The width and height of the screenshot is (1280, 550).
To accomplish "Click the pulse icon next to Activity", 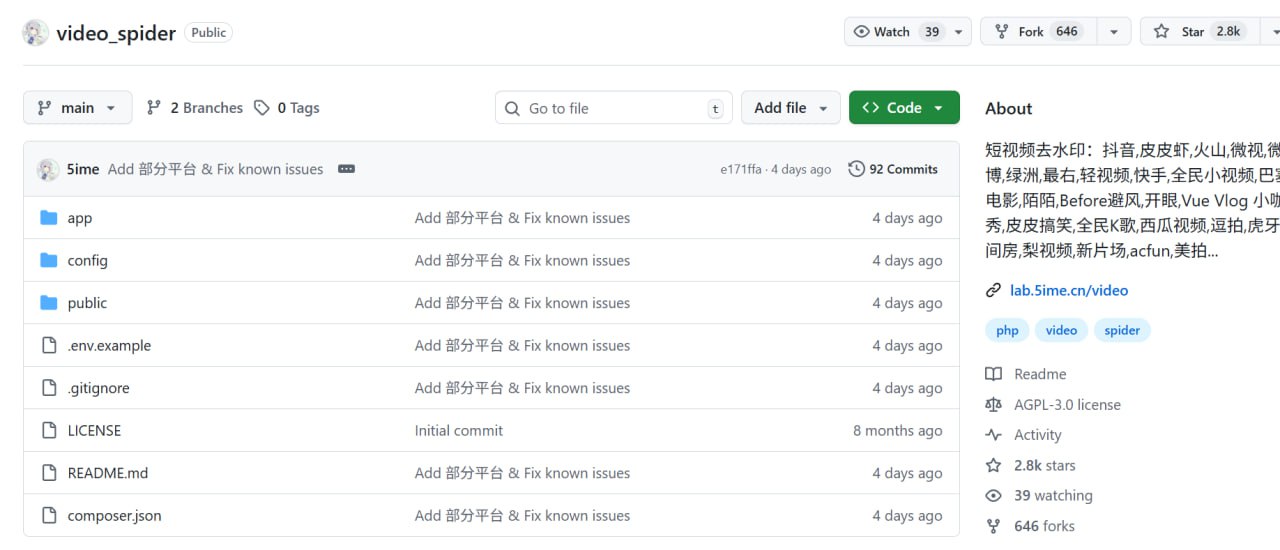I will point(993,435).
